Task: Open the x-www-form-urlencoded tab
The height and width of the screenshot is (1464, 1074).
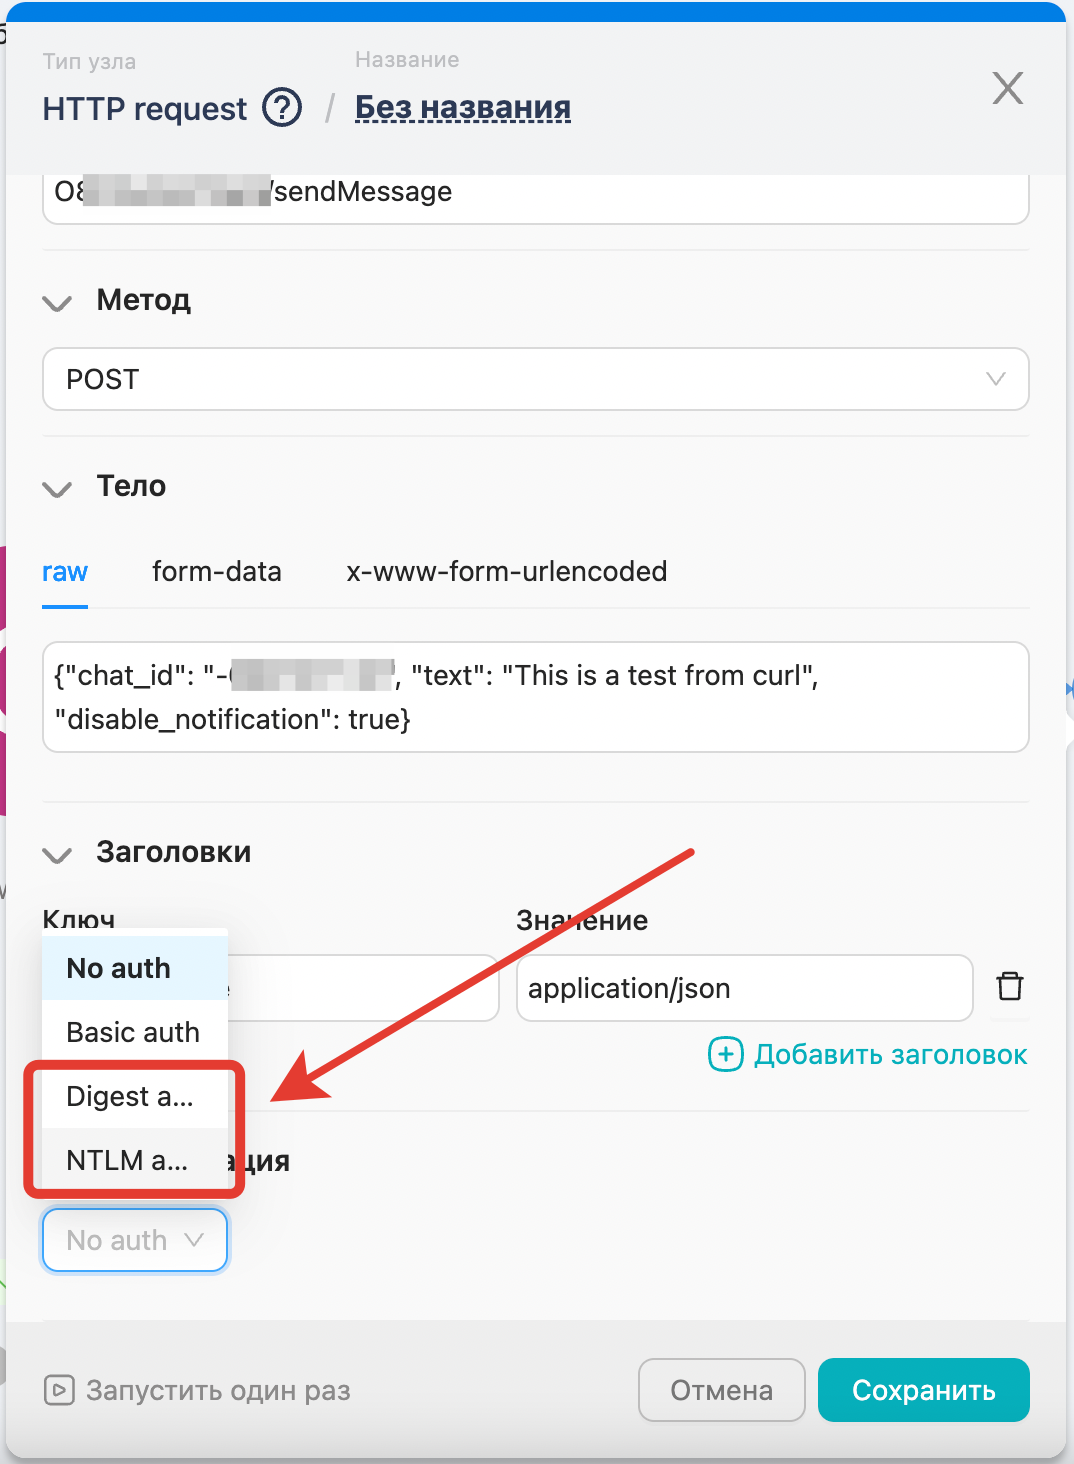Action: tap(506, 572)
